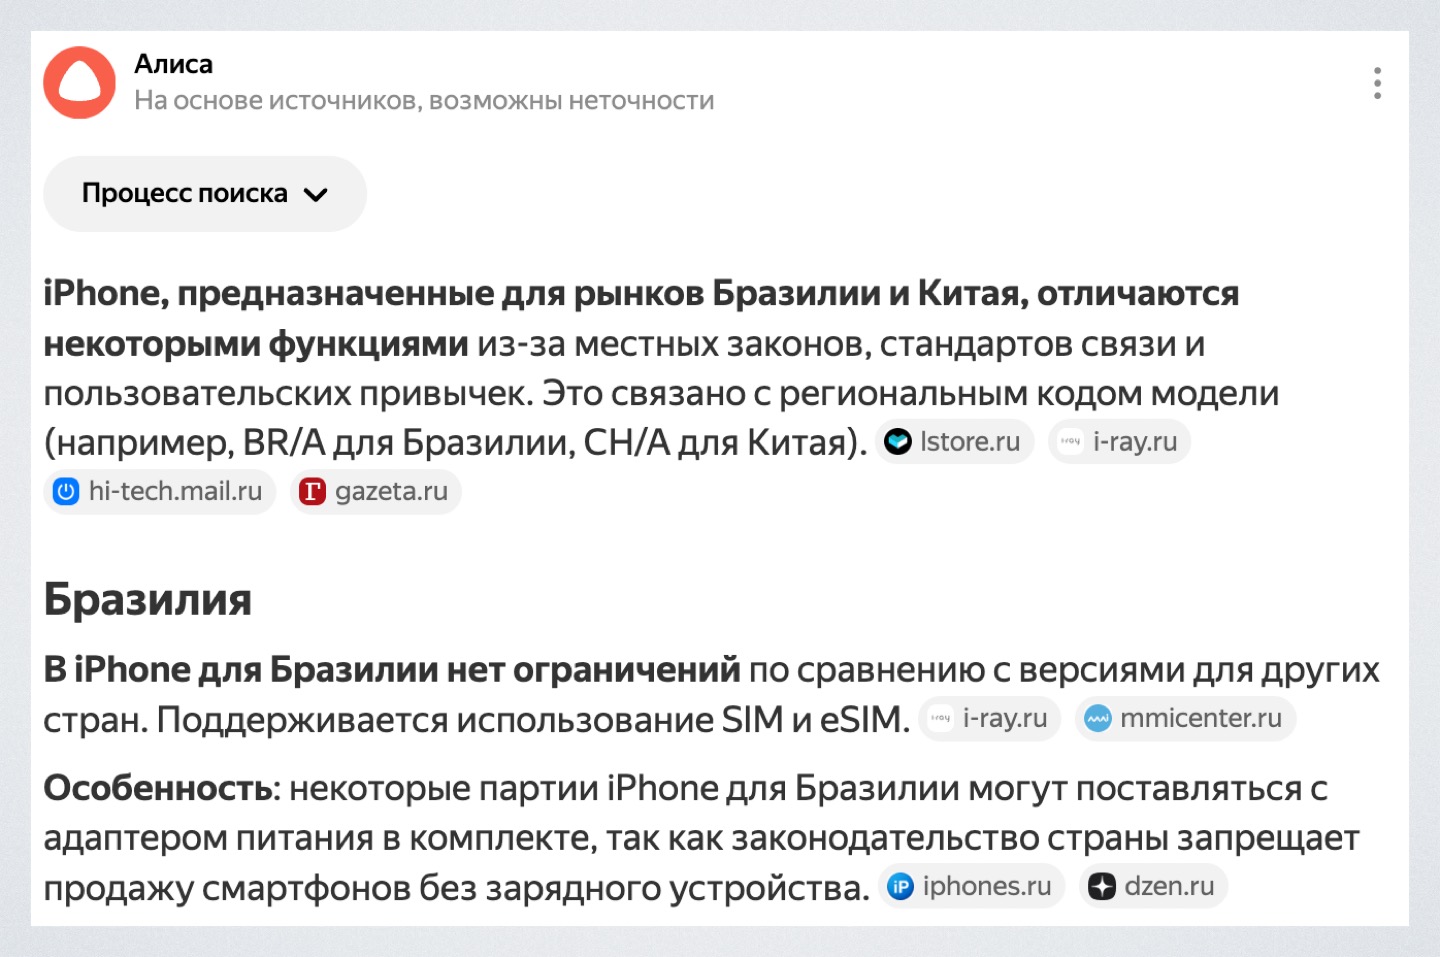The image size is (1440, 957).
Task: Click the red gazeta.ru favicon icon
Action: tap(313, 492)
